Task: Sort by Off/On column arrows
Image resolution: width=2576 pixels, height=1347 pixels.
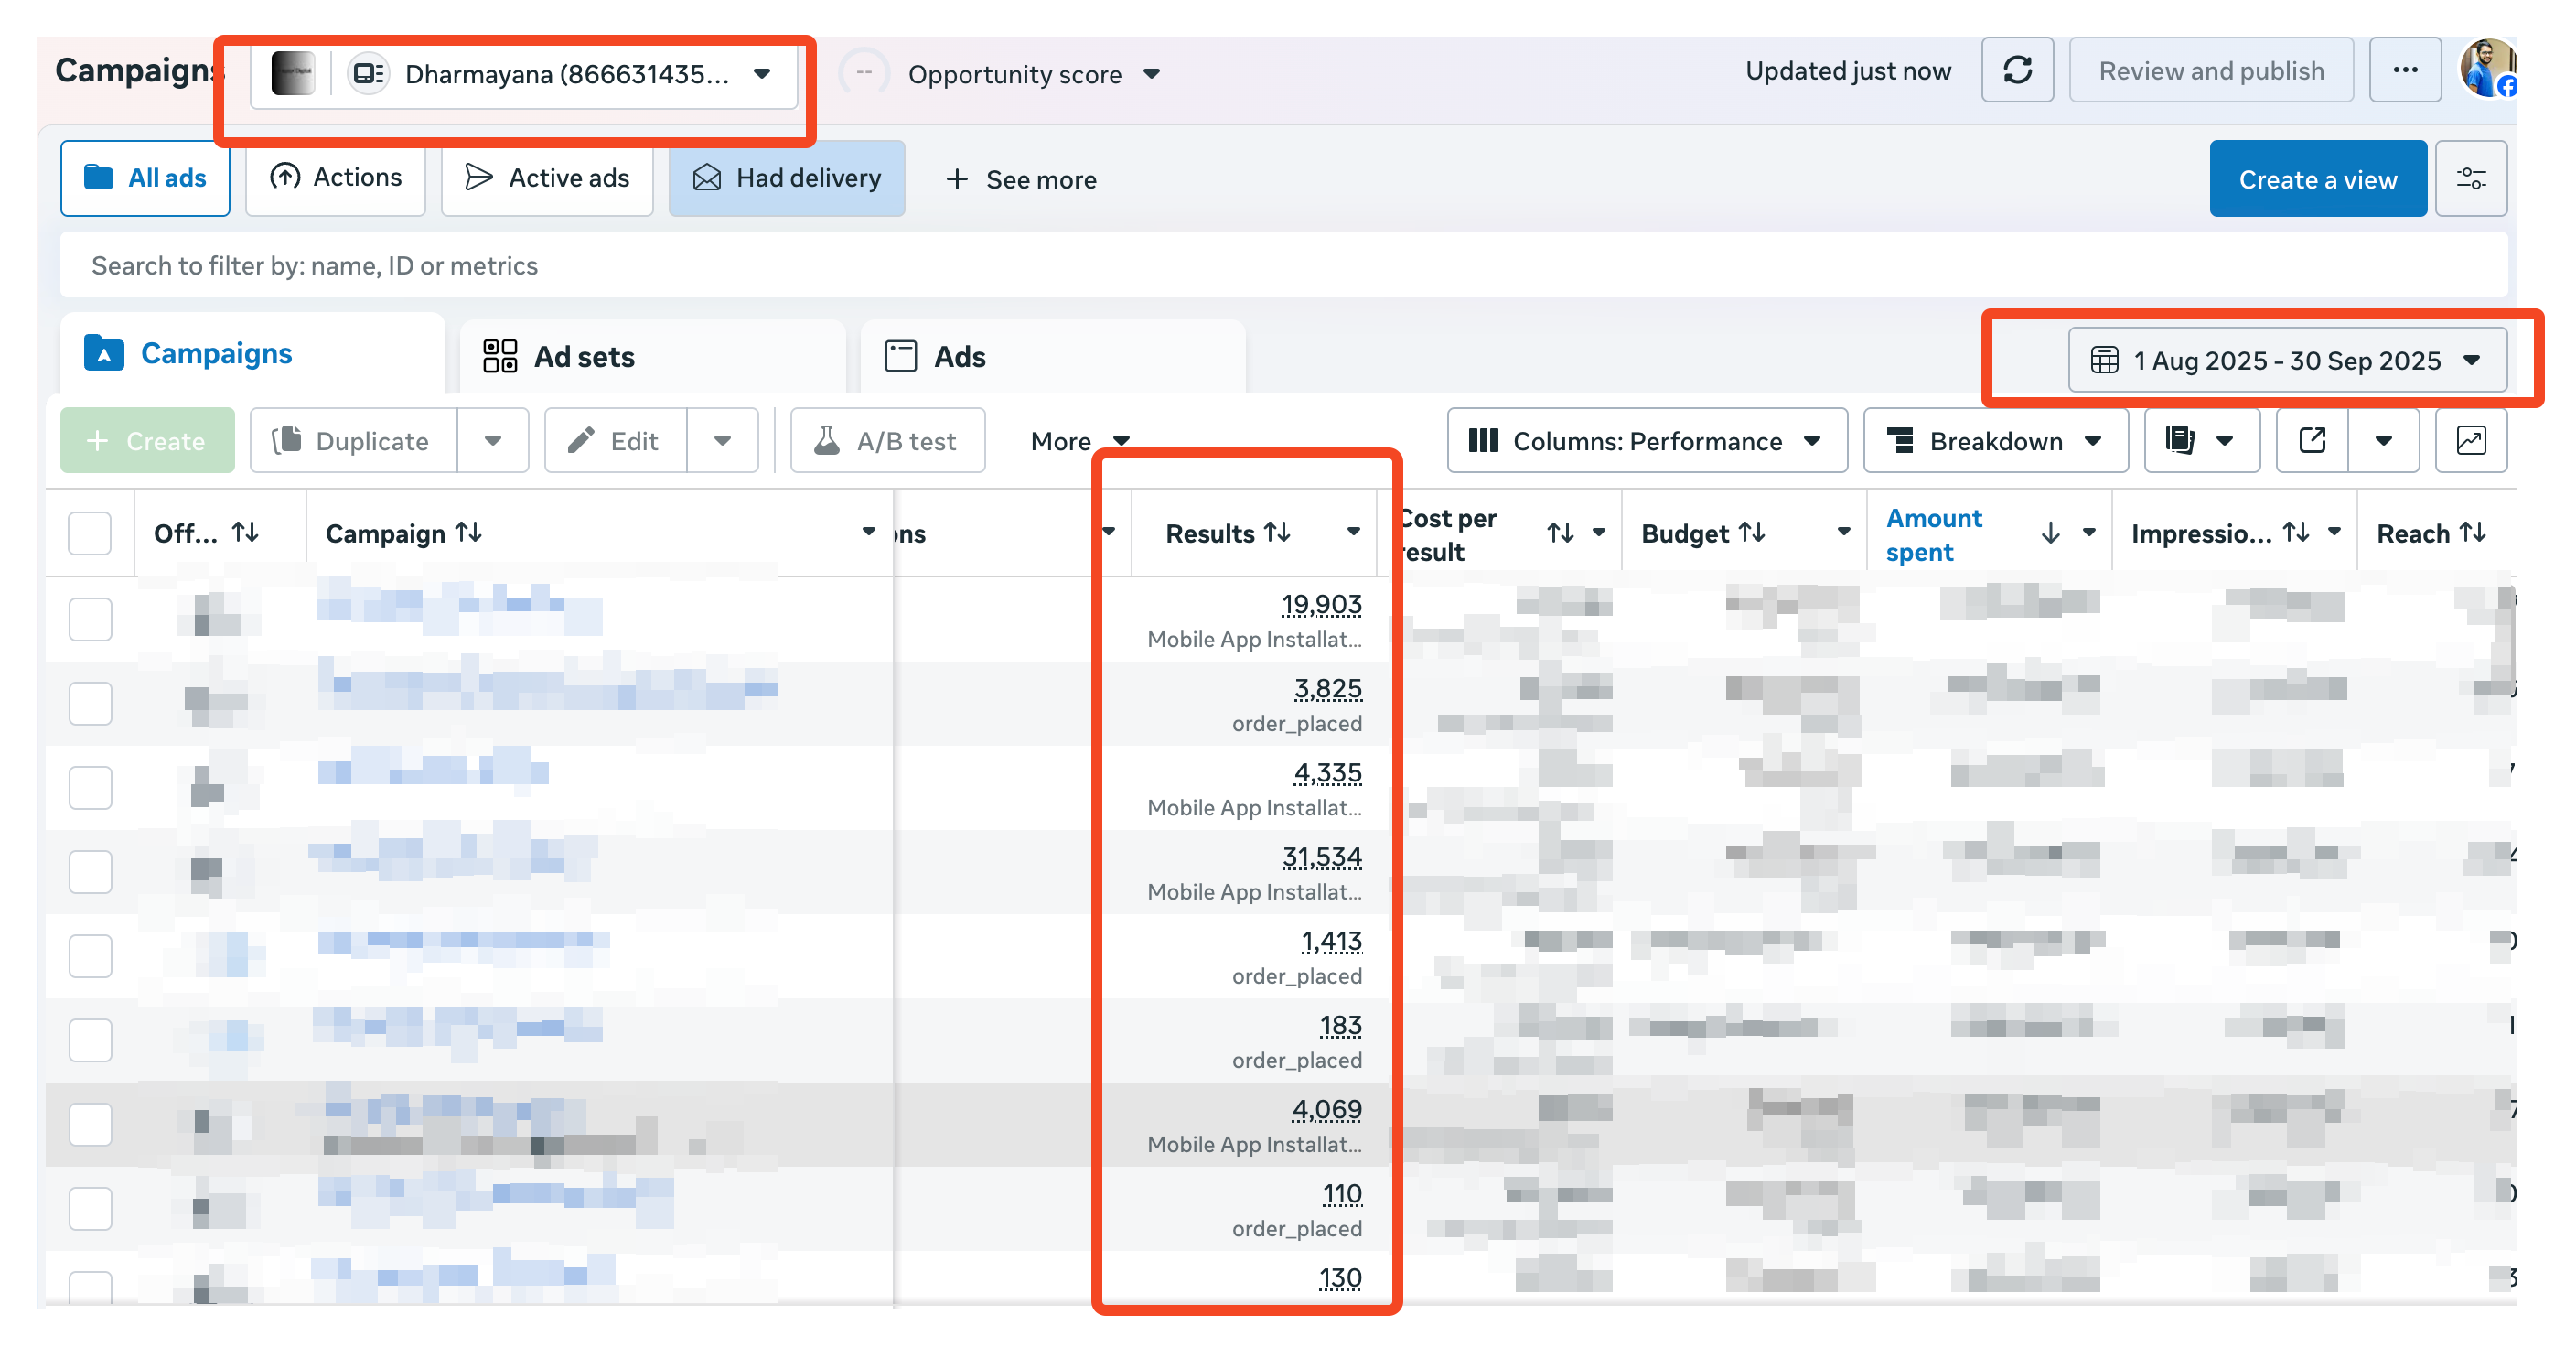Action: [x=246, y=533]
